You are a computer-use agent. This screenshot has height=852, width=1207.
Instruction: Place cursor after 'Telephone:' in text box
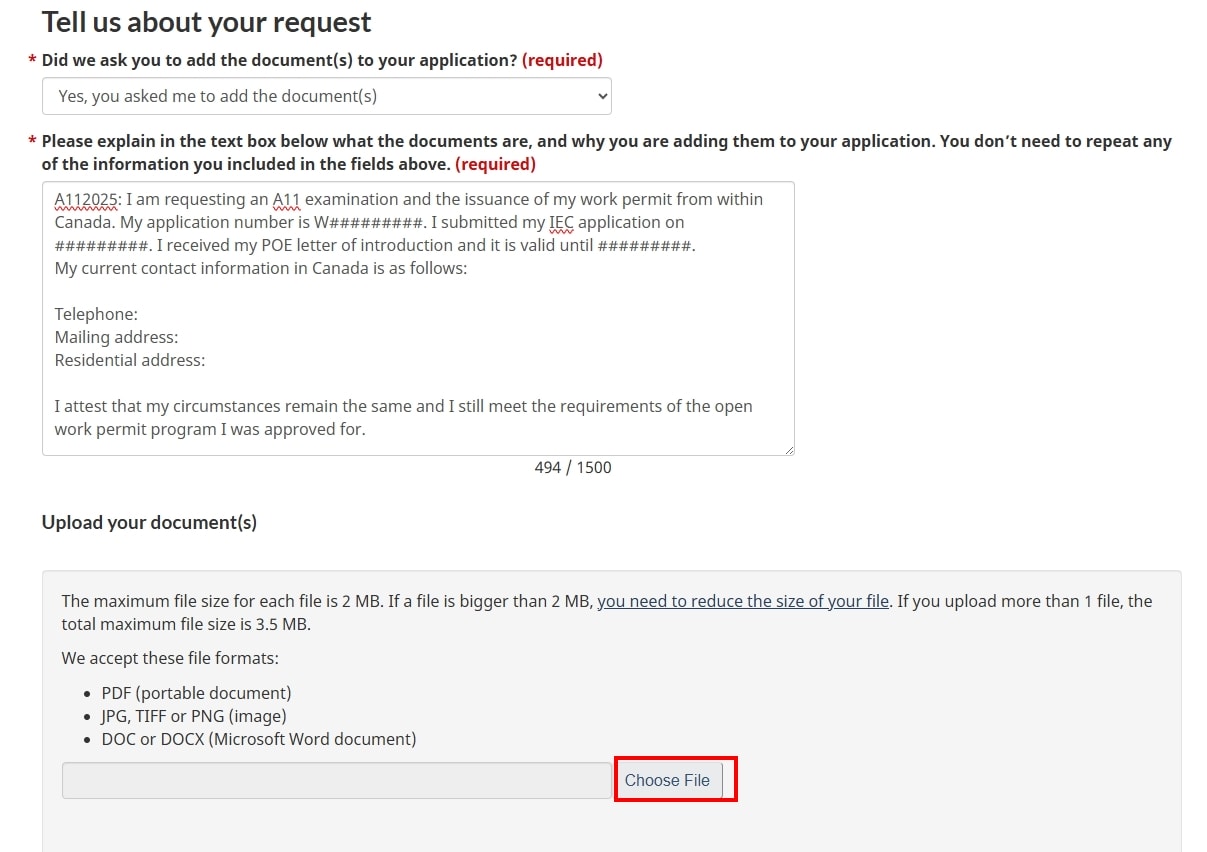pos(140,315)
